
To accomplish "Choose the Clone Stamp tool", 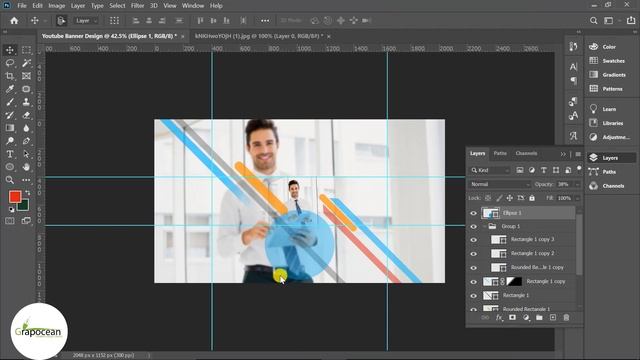I will (x=26, y=102).
